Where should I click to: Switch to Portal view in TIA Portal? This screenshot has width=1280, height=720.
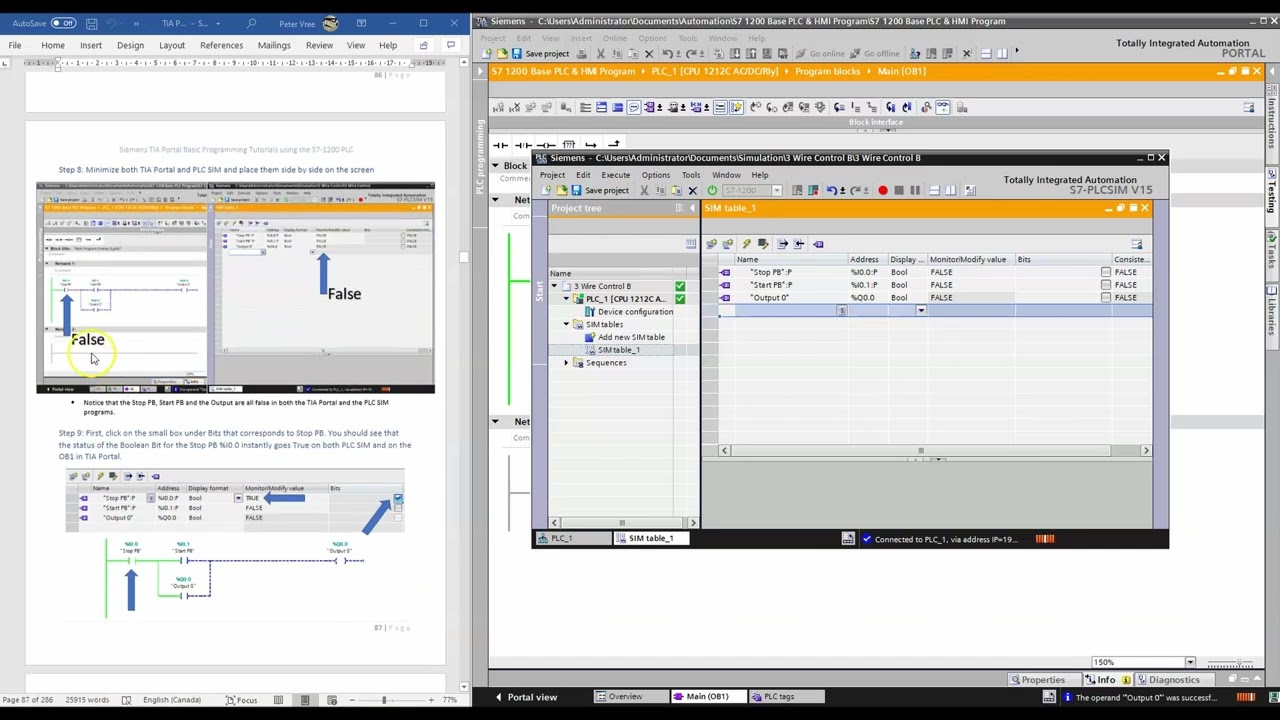pyautogui.click(x=526, y=697)
